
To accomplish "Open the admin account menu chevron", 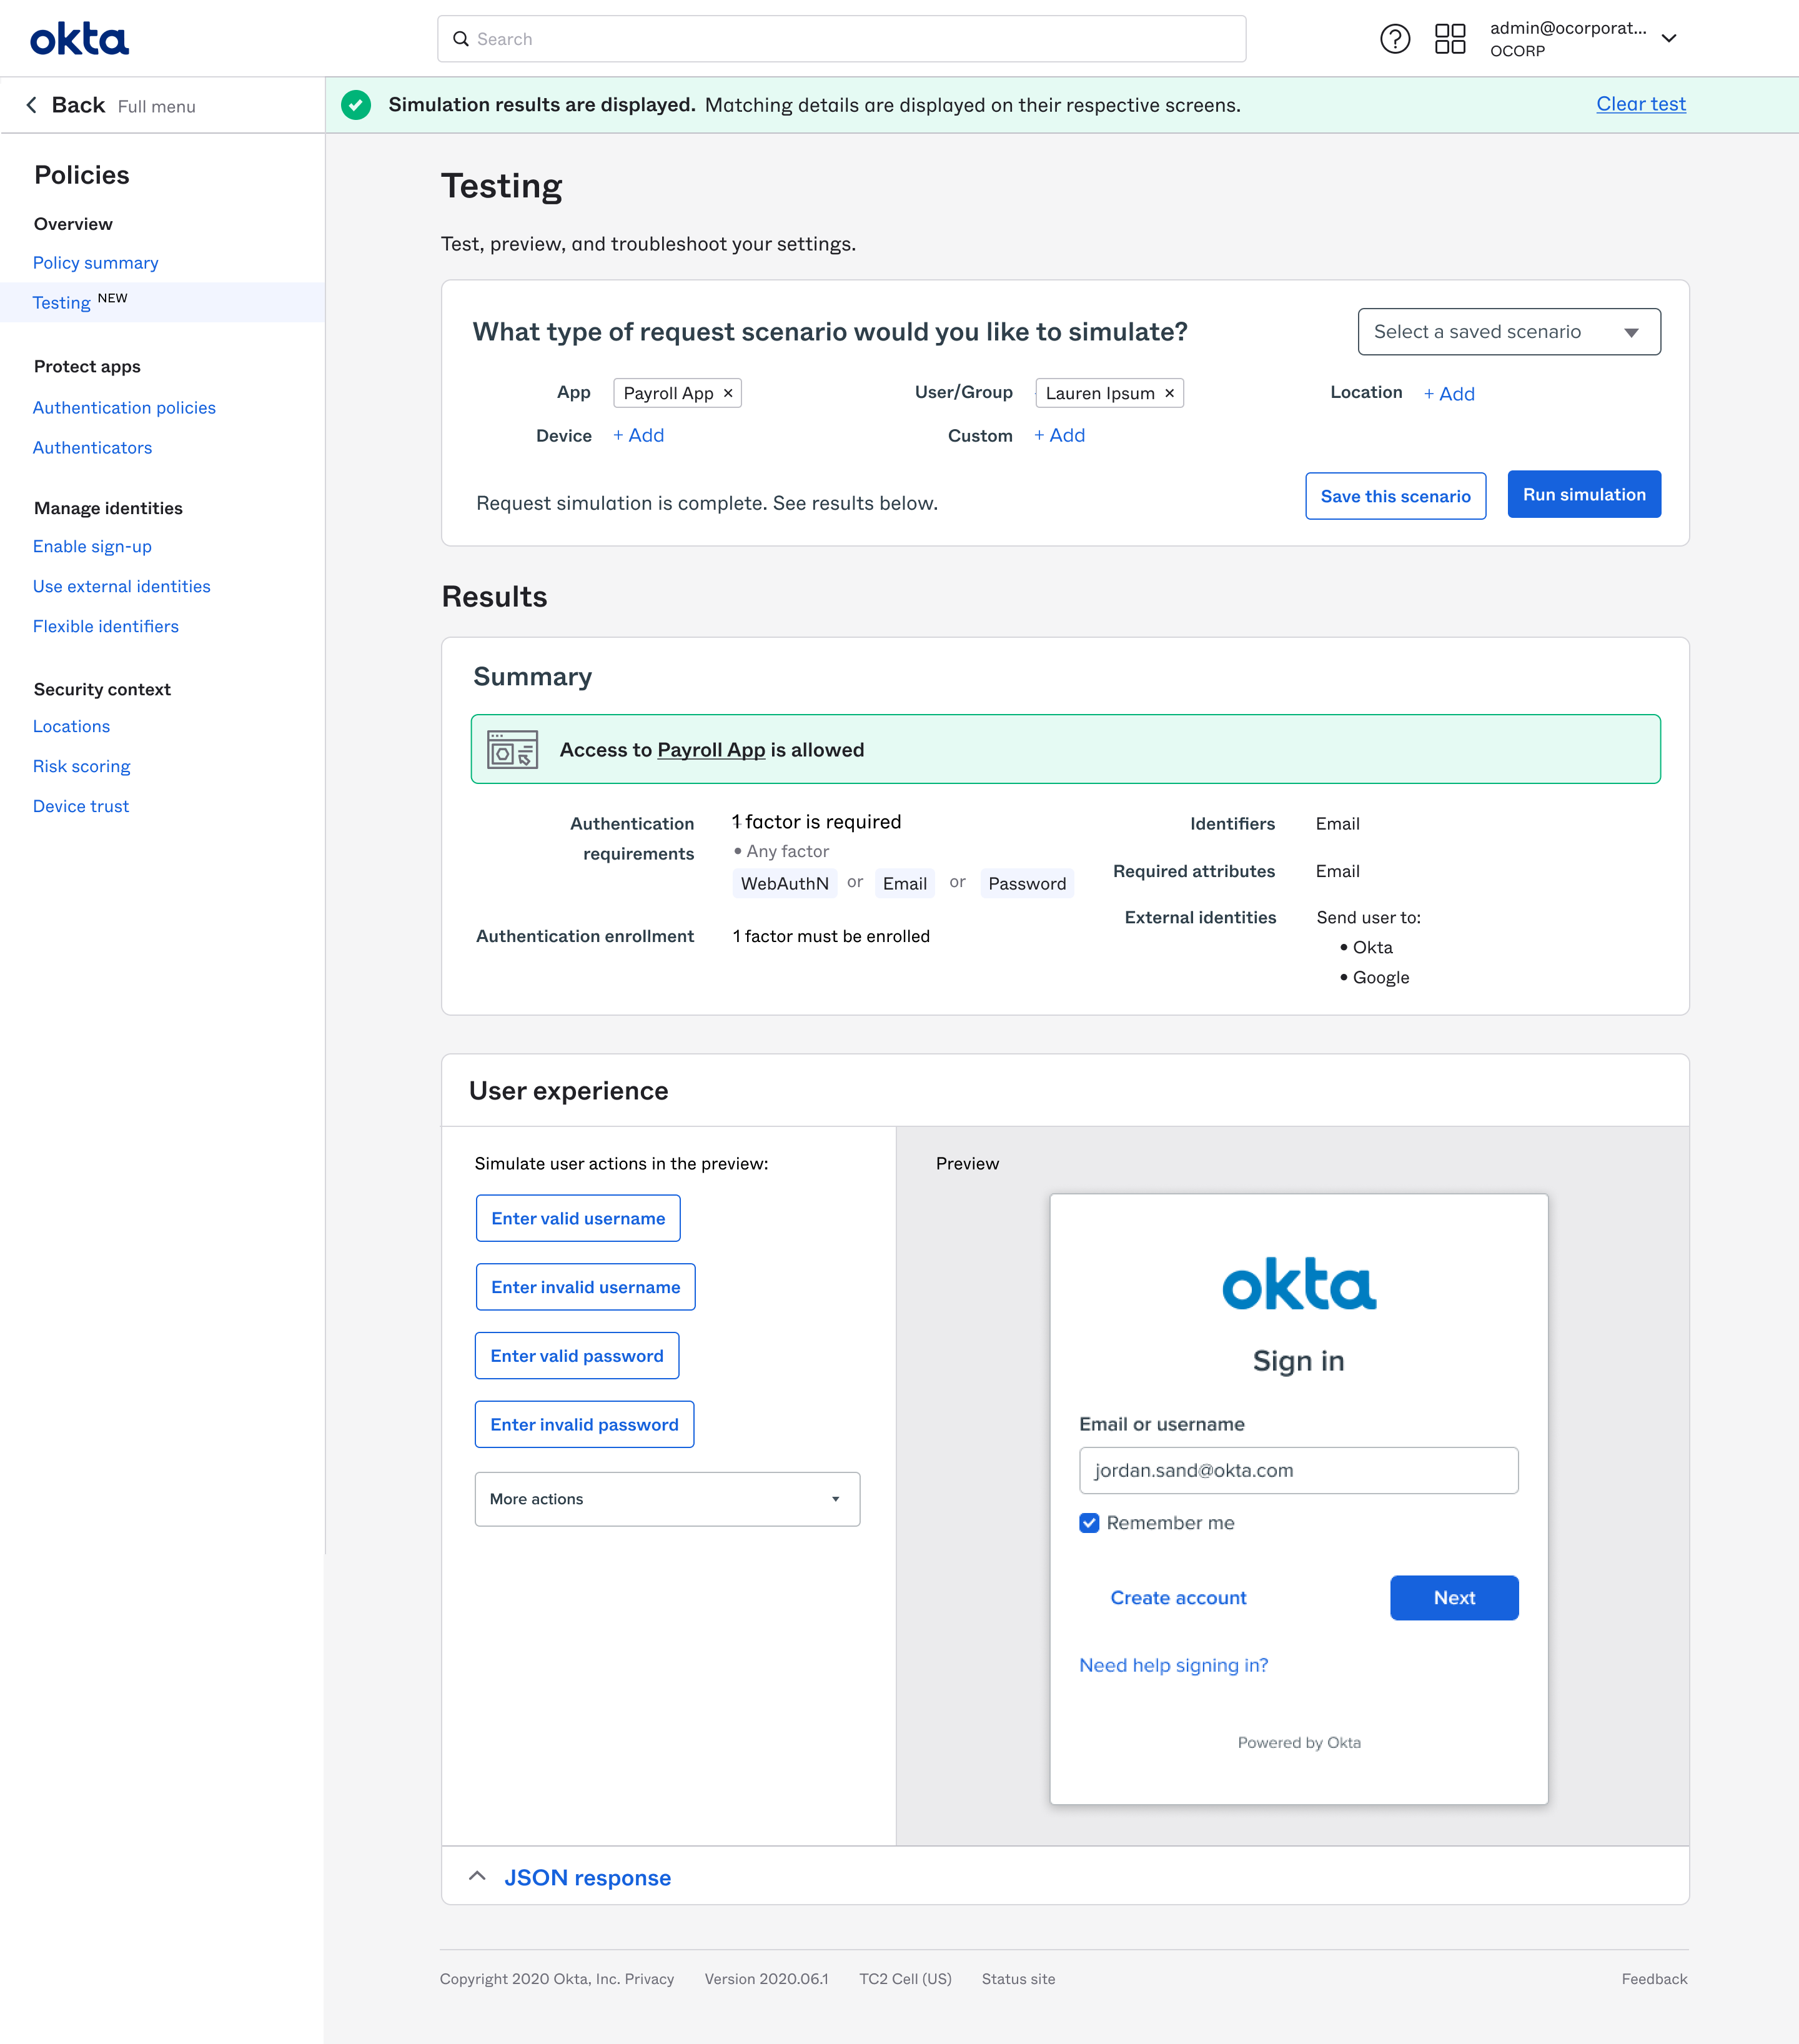I will coord(1669,39).
